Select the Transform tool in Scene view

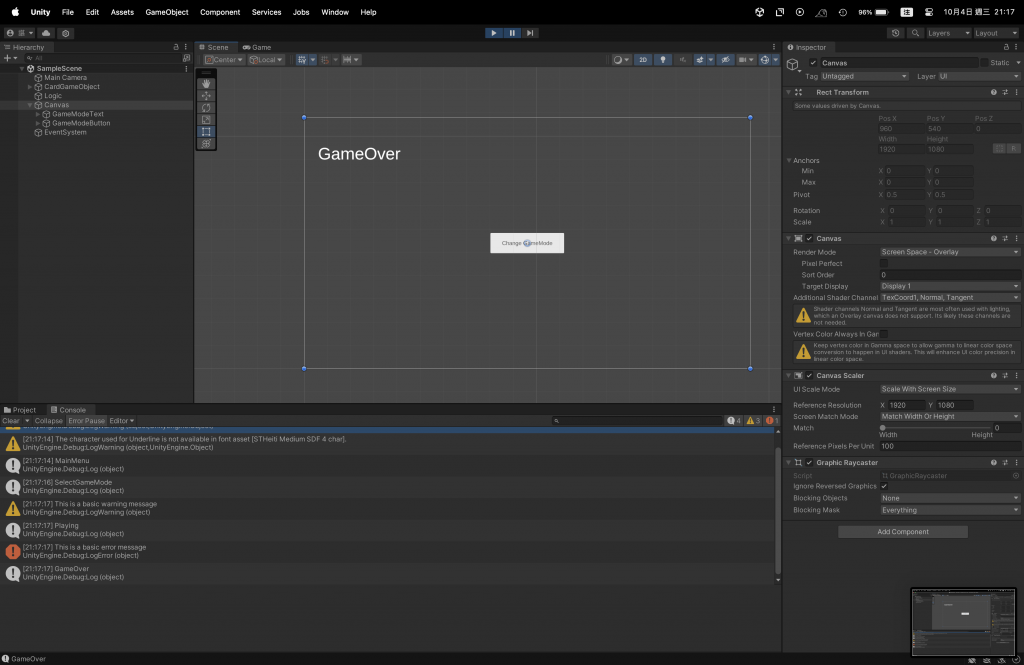(x=206, y=144)
